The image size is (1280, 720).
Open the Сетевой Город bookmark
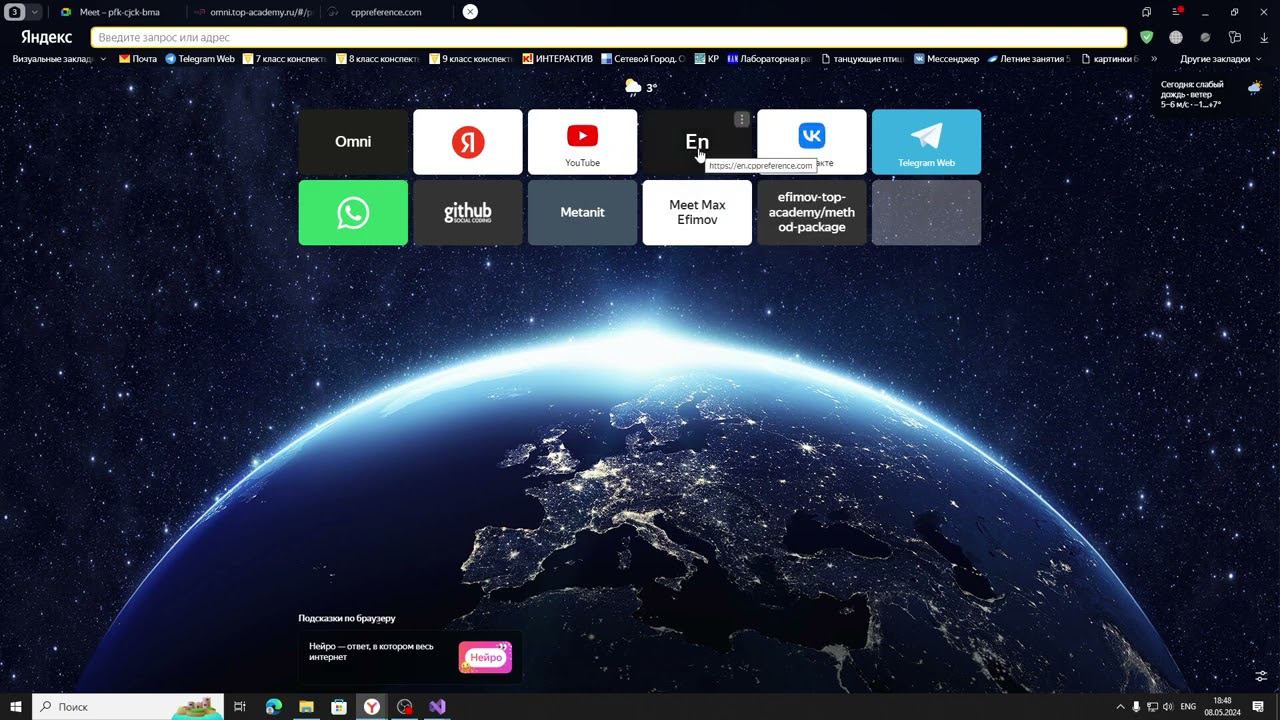643,59
